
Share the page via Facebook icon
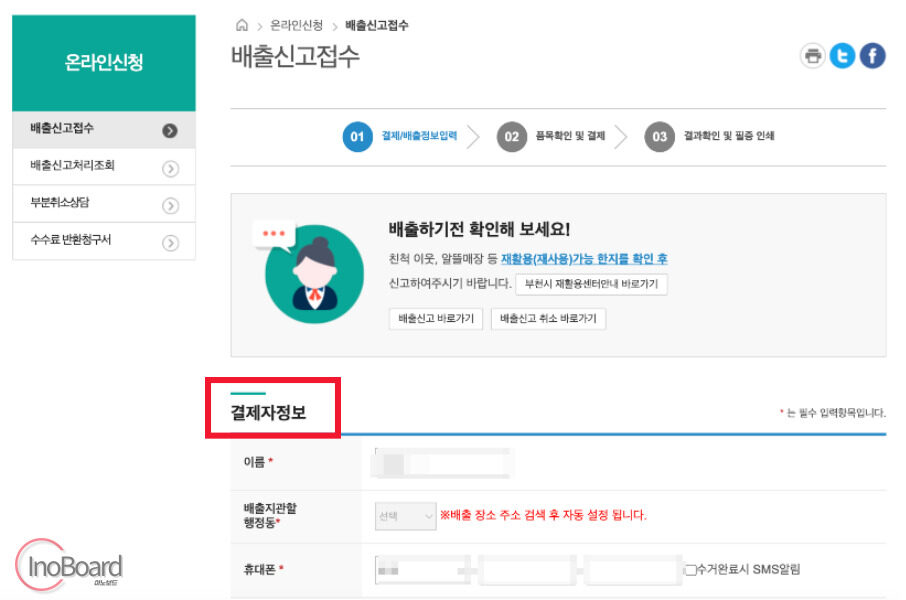coord(872,56)
